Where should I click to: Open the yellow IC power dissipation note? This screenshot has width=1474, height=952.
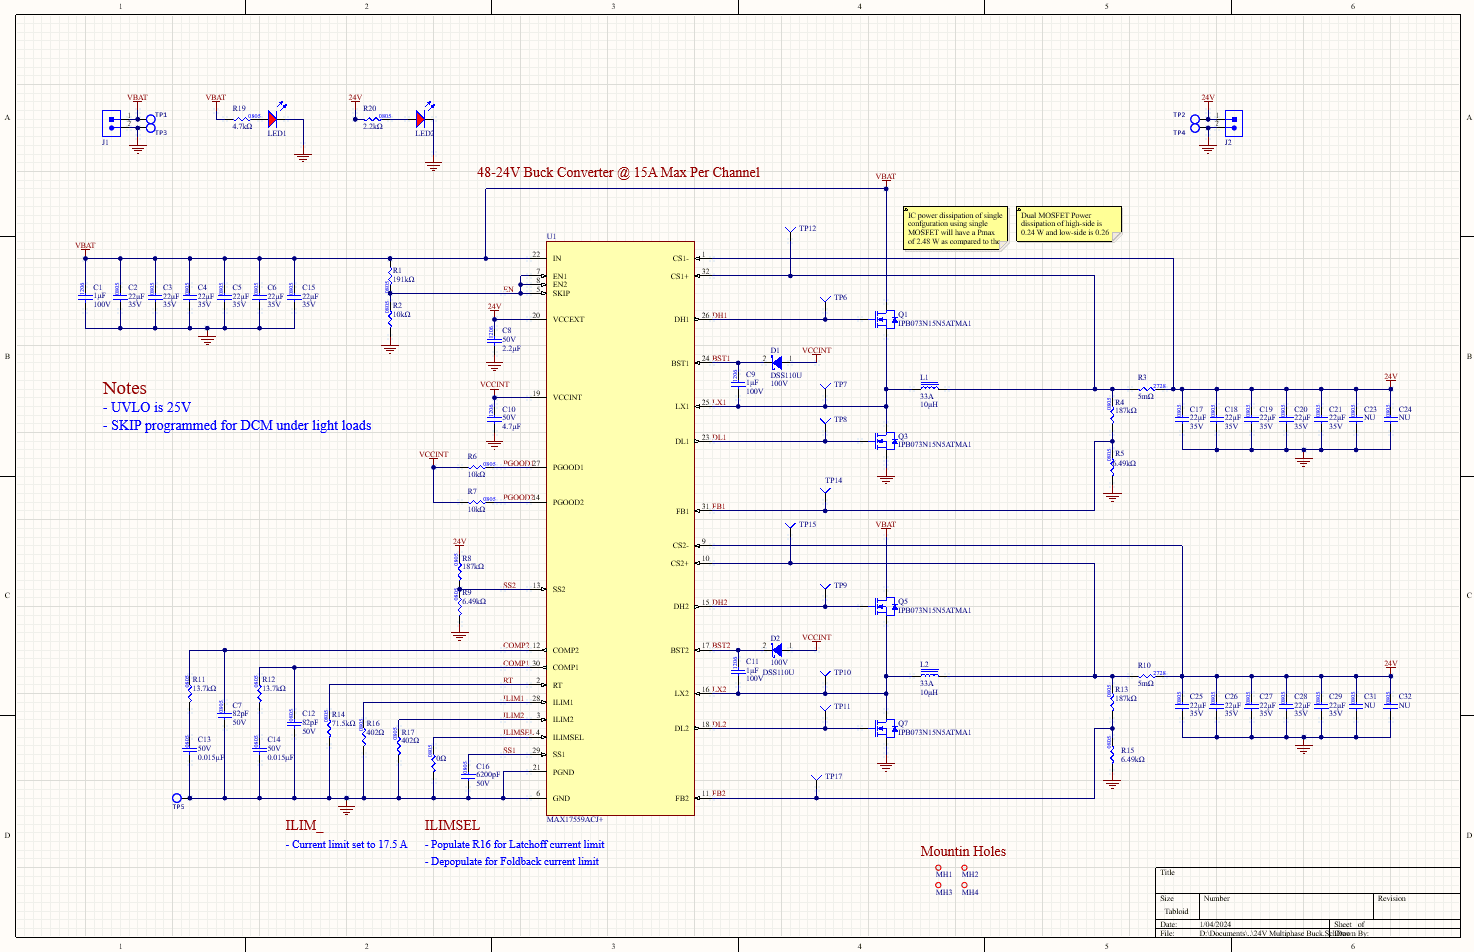[955, 228]
